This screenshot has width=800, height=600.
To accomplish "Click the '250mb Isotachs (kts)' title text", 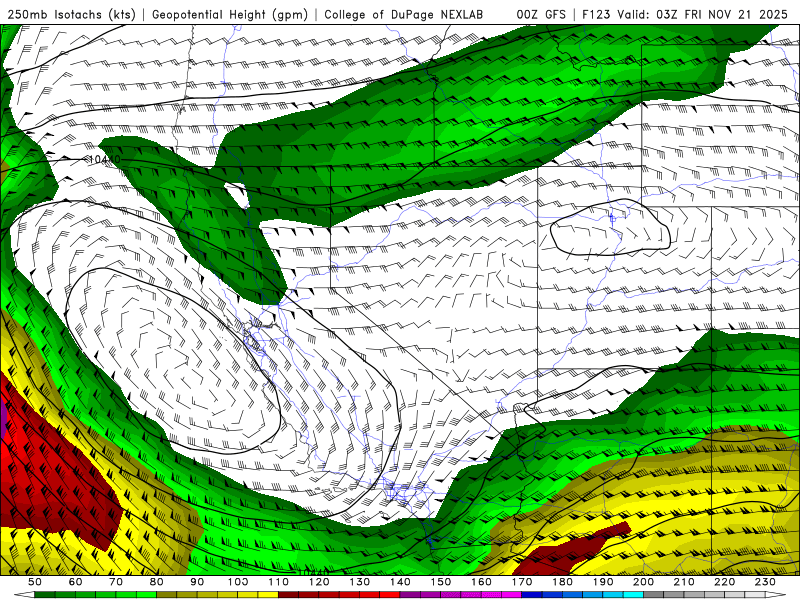I will [71, 14].
